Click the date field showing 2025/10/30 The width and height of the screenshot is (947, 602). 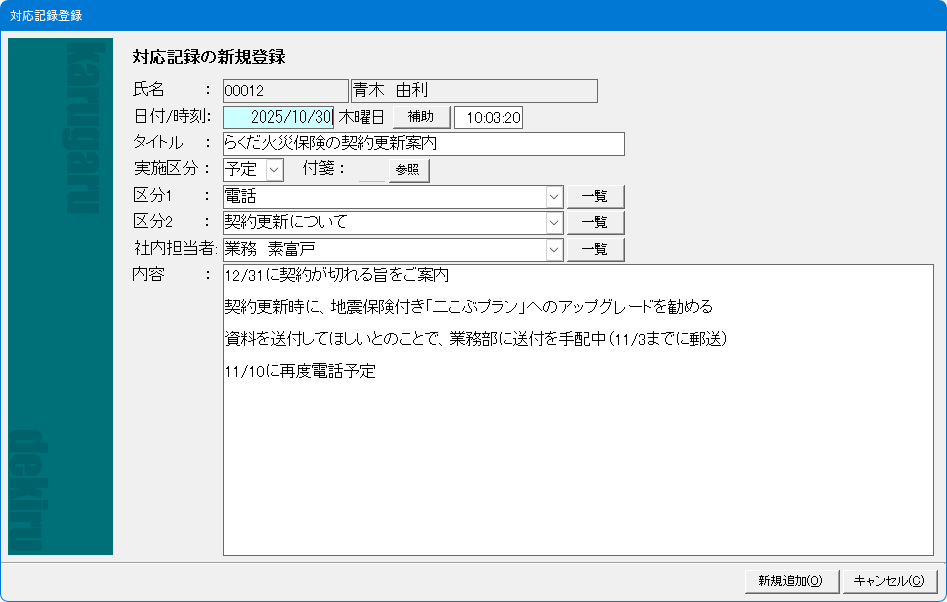point(278,117)
